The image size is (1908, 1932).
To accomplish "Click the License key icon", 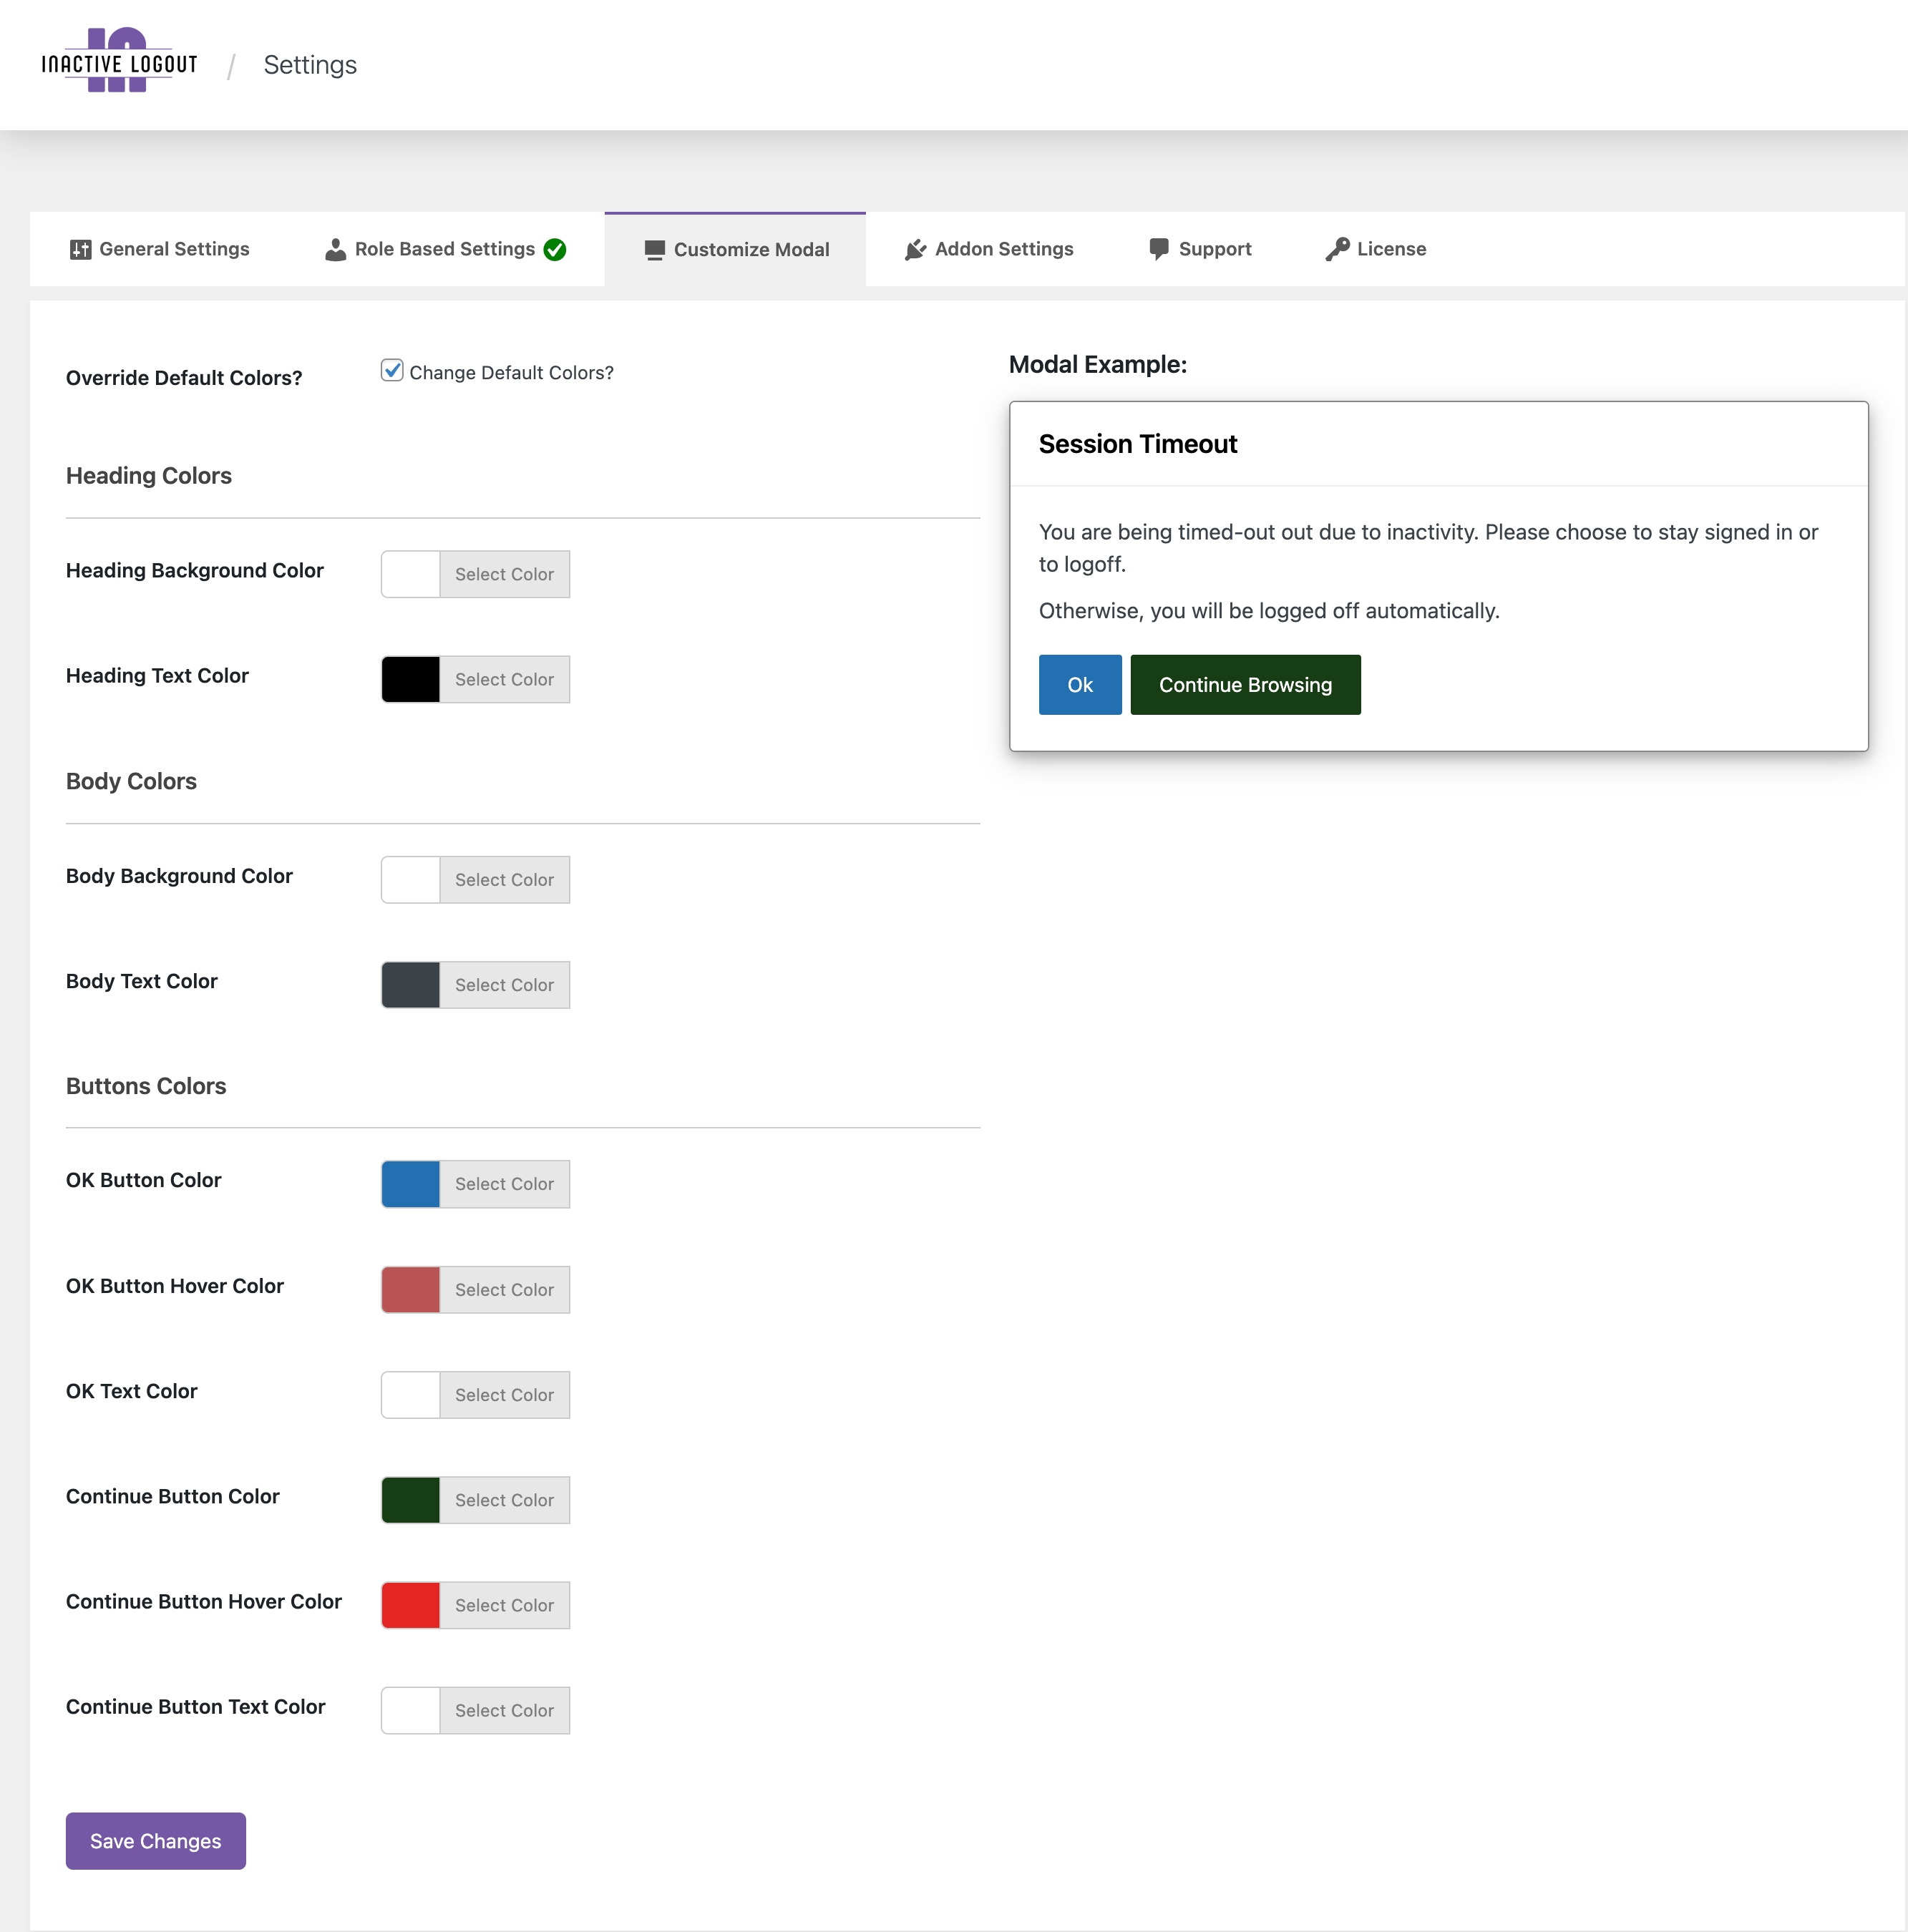I will tap(1337, 250).
